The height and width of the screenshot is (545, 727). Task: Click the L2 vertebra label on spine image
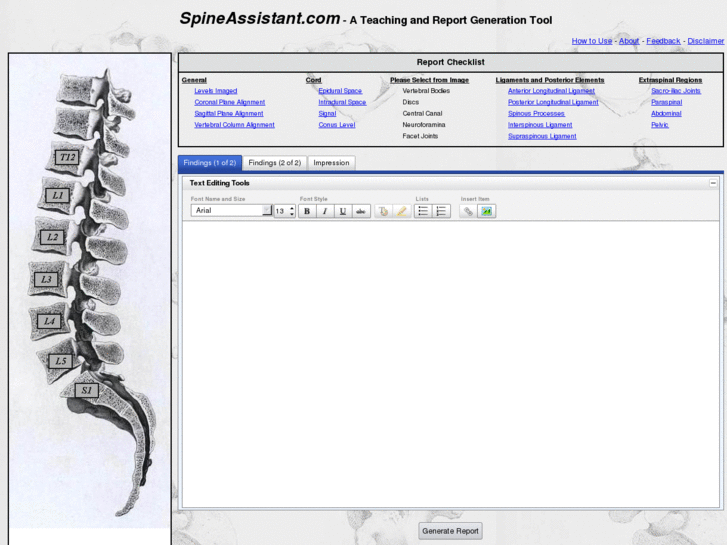point(52,237)
